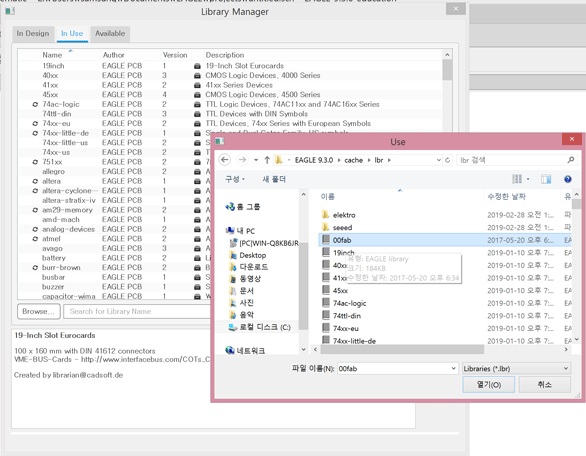
Task: Switch to the Available tab
Action: (x=110, y=34)
